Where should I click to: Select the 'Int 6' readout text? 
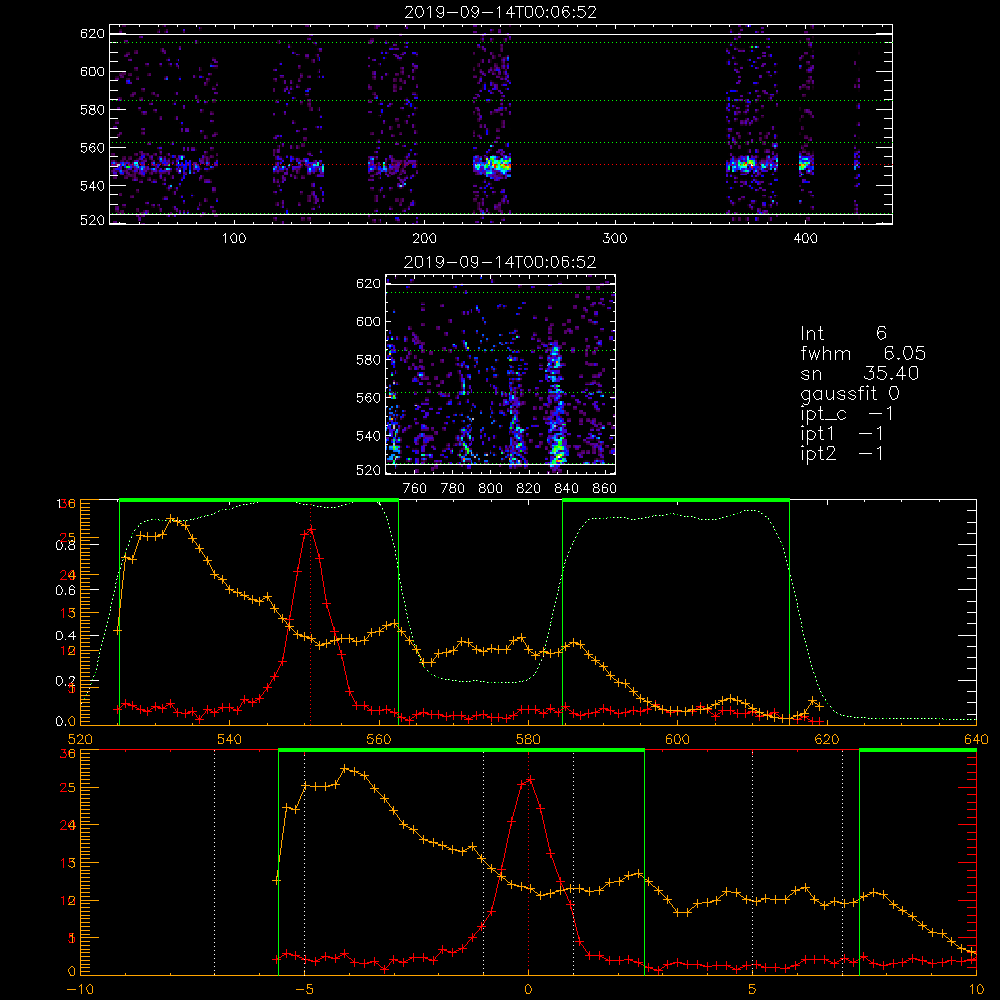coord(843,333)
